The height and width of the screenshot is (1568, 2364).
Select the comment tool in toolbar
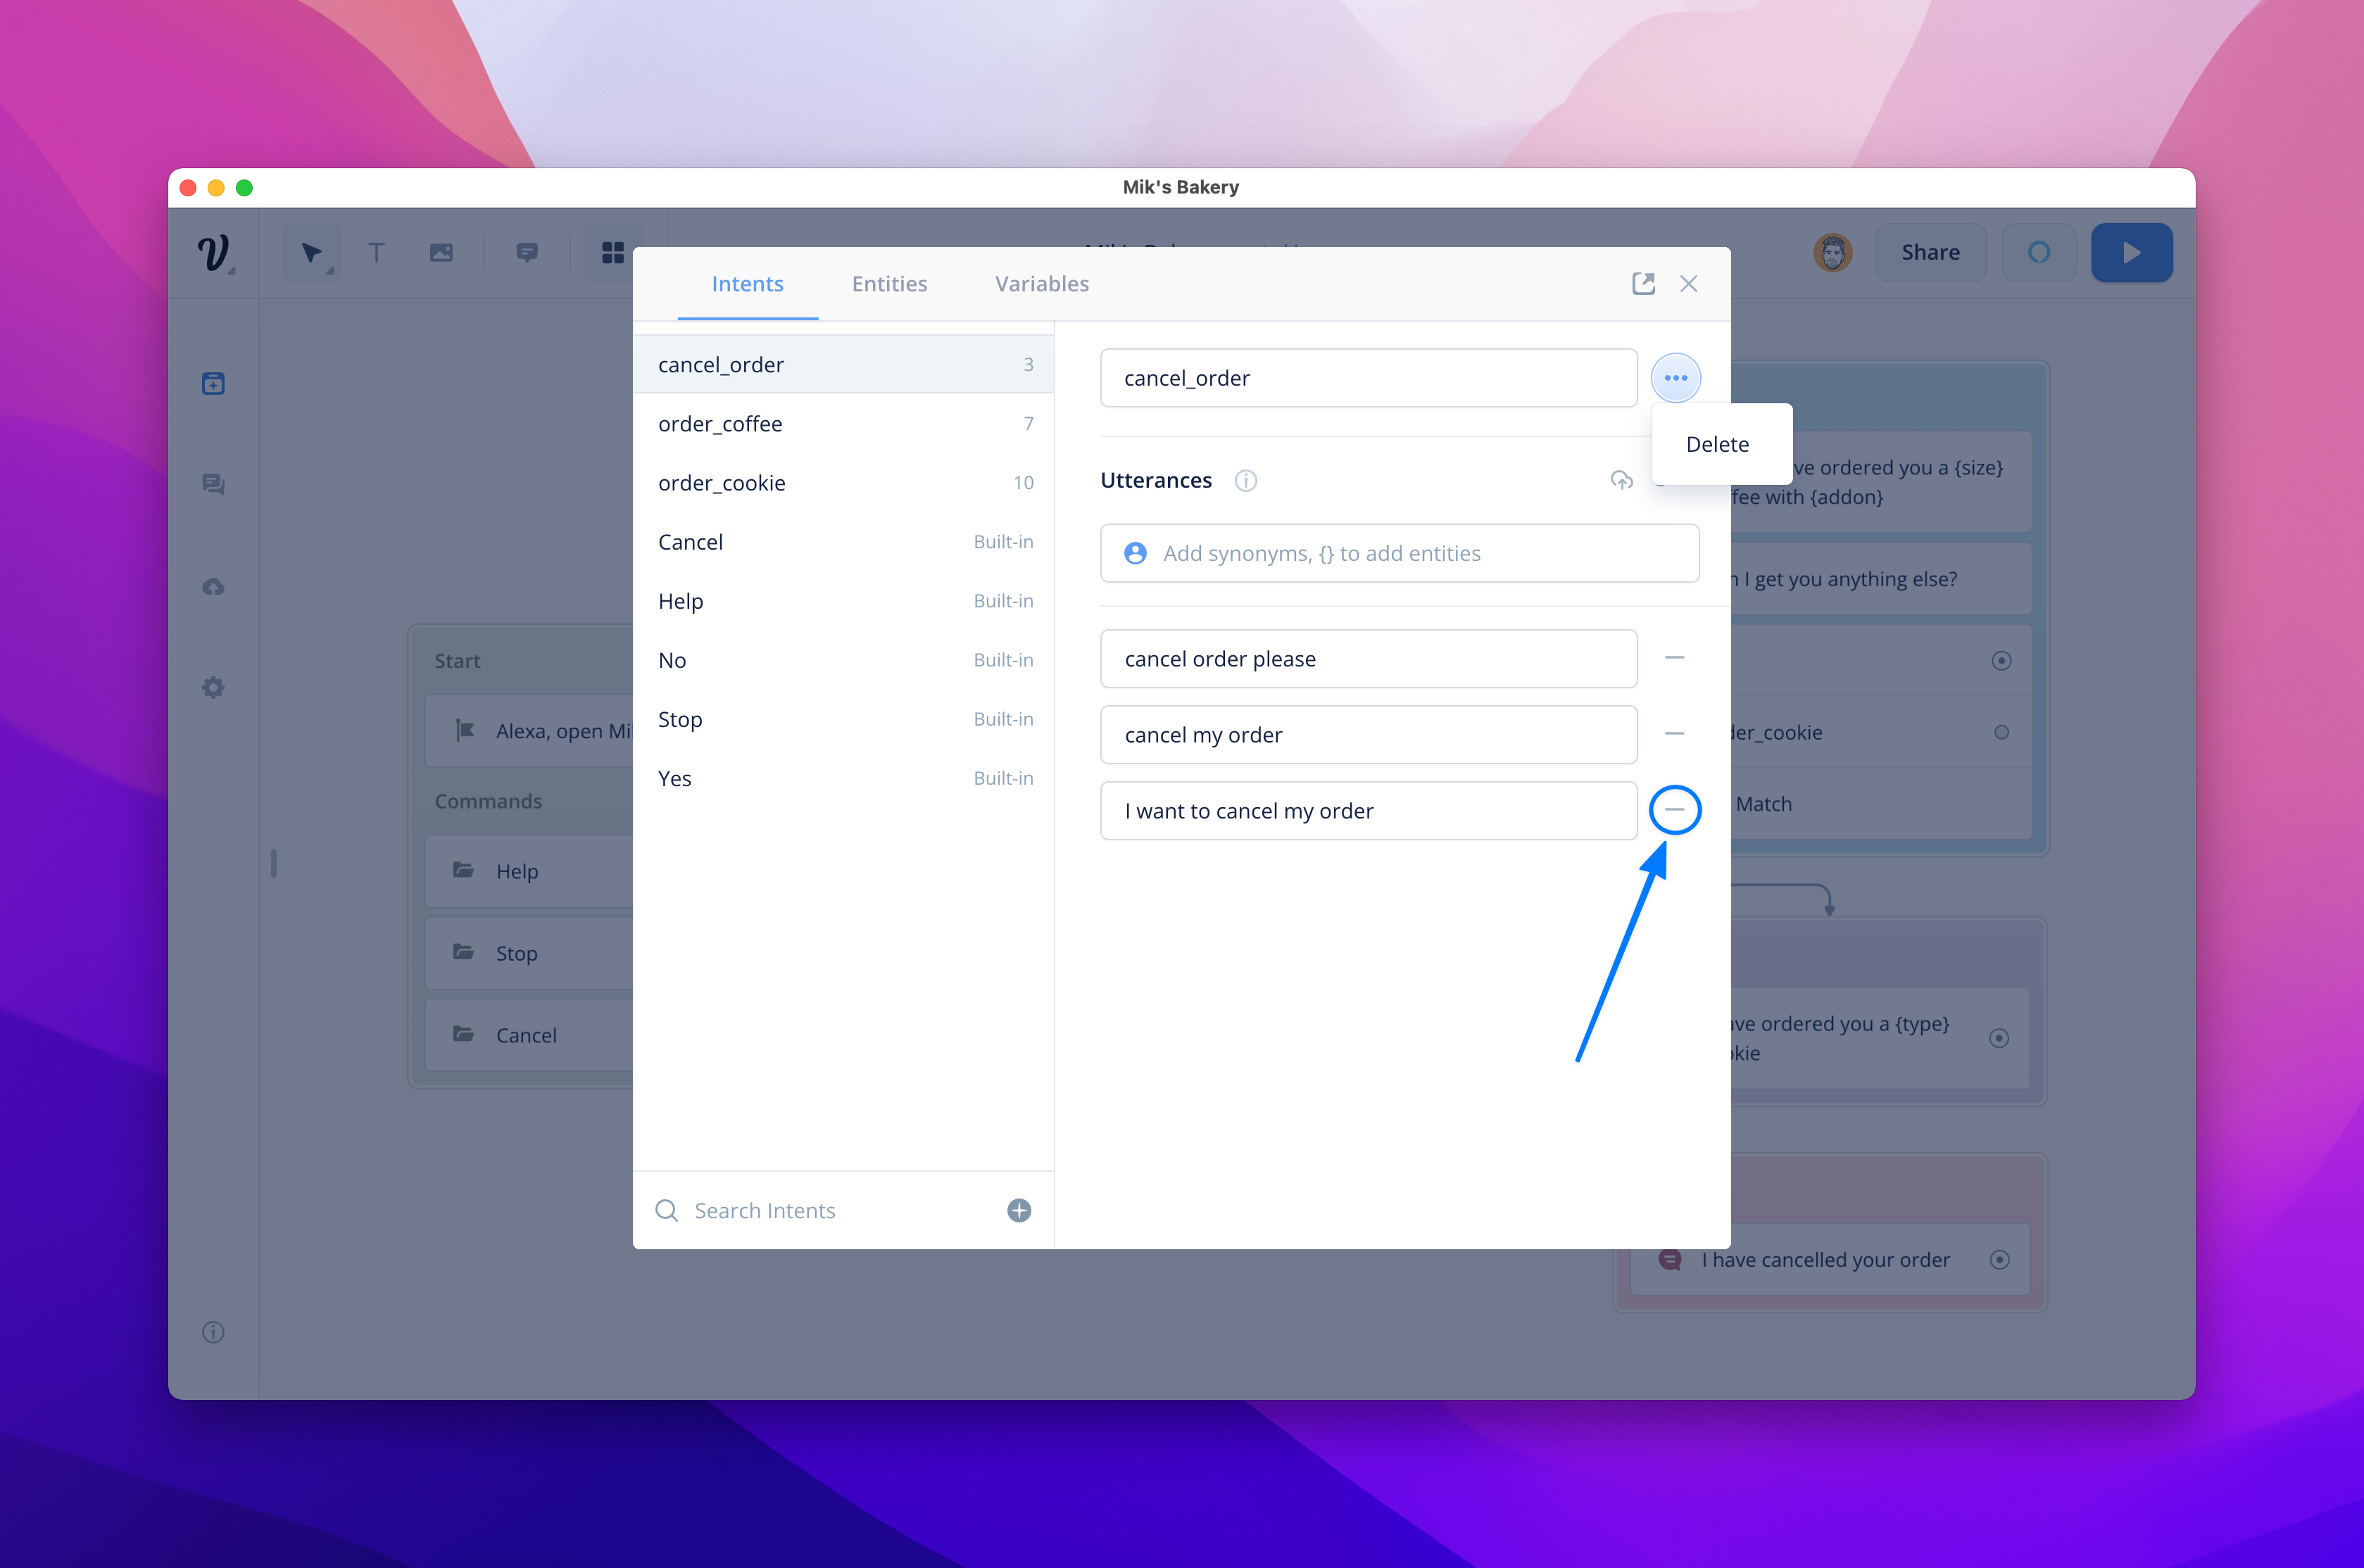tap(527, 253)
